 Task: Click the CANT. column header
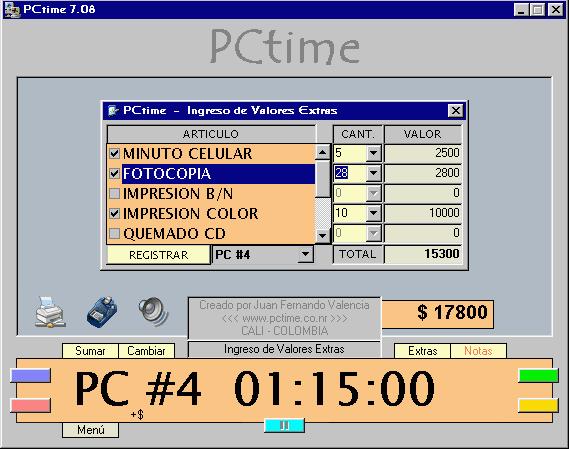click(x=358, y=134)
